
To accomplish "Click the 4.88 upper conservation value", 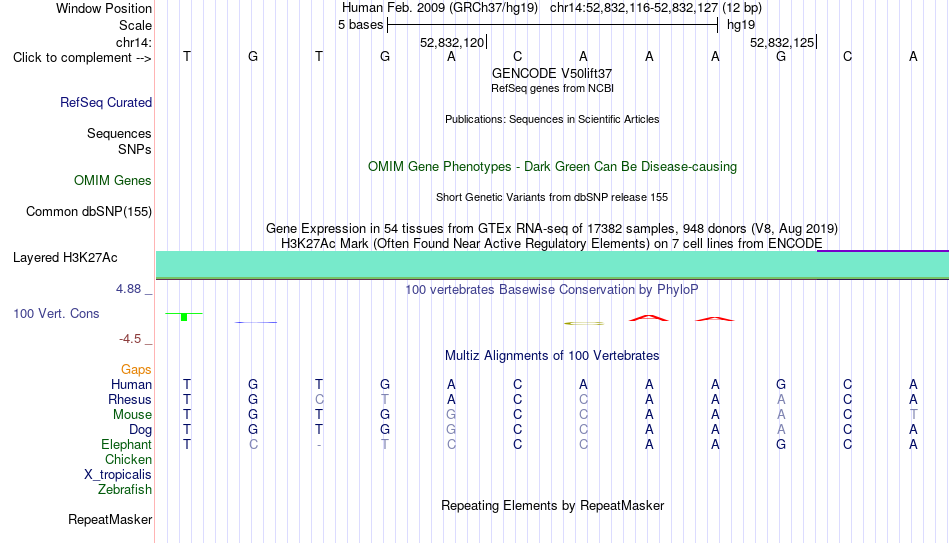I will 128,289.
